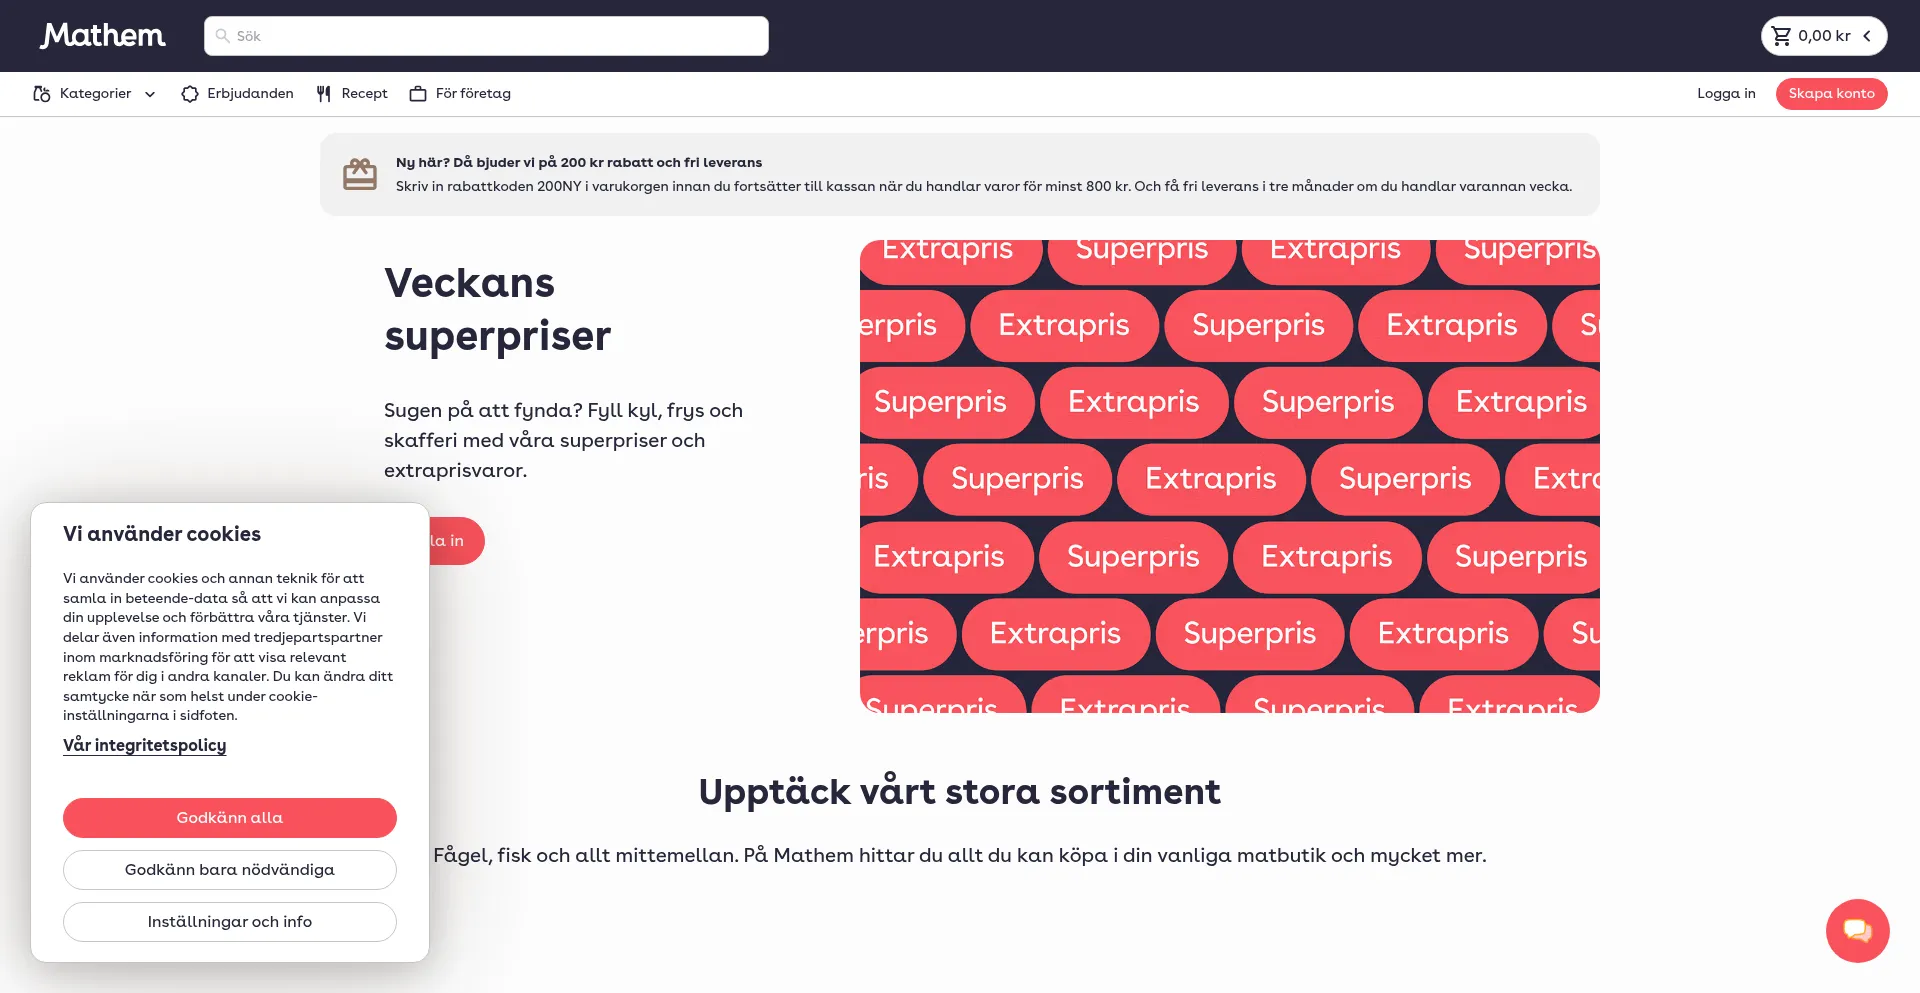
Task: Accept all cookies with Godkänn alla
Action: pos(230,818)
